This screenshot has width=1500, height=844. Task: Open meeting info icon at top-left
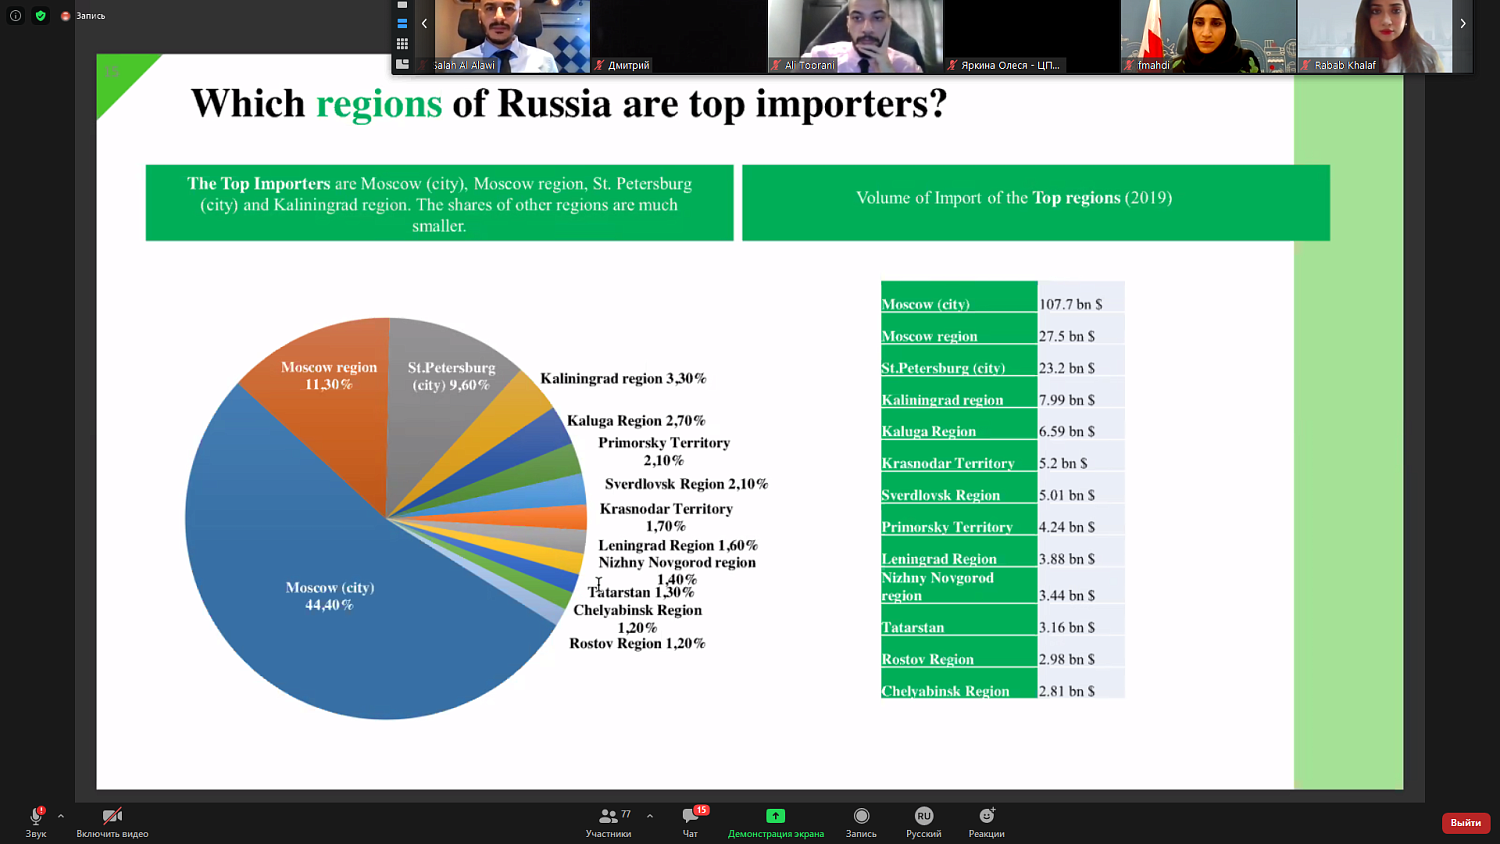(x=15, y=16)
